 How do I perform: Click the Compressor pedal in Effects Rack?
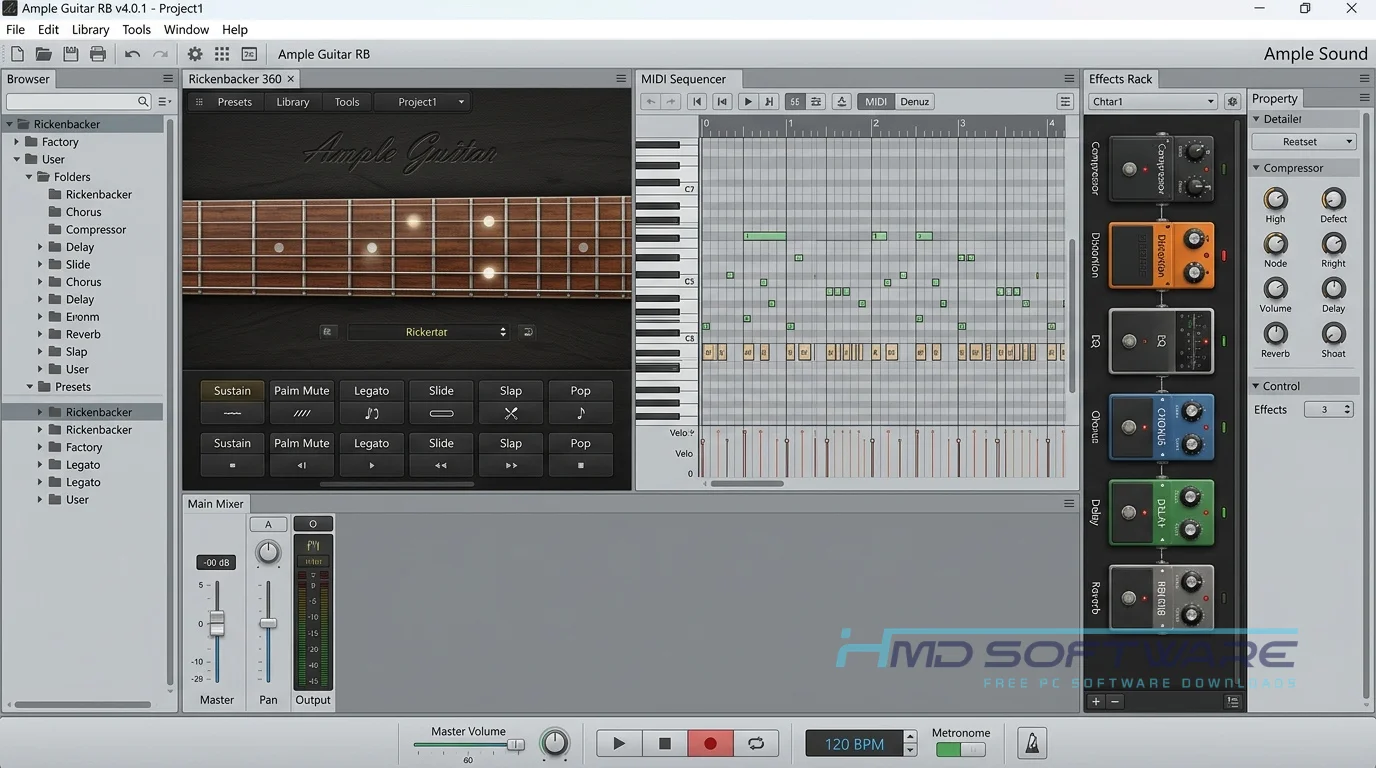[x=1161, y=170]
